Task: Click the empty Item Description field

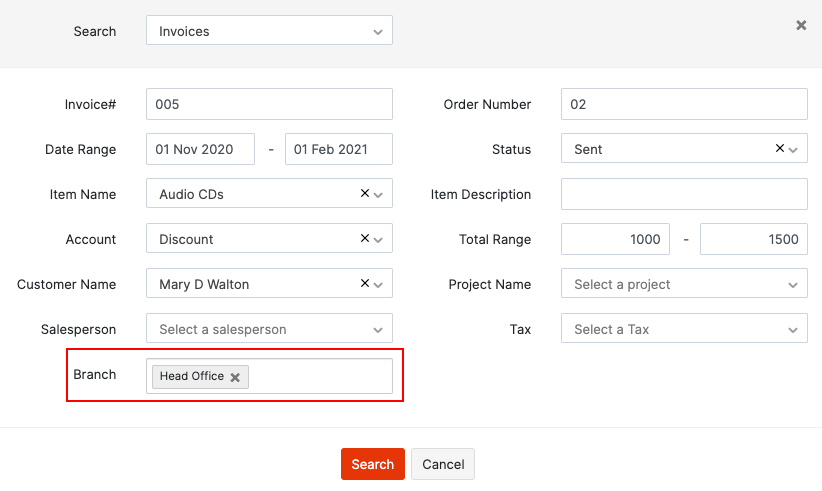Action: [x=684, y=194]
